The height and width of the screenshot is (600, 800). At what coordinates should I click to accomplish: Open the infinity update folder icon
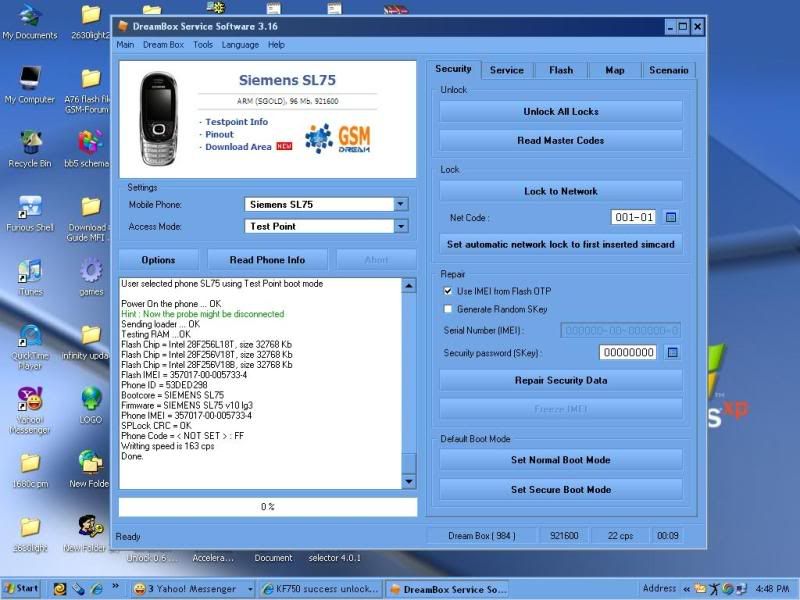tap(87, 342)
